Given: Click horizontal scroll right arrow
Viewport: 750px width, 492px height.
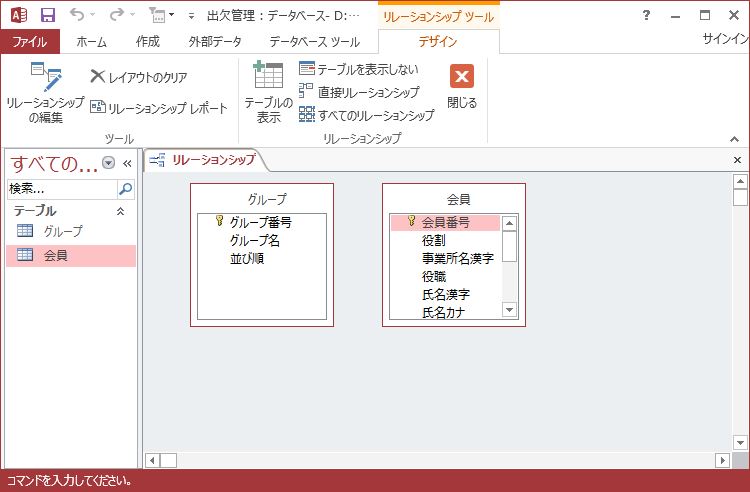Looking at the screenshot, I should coord(722,460).
